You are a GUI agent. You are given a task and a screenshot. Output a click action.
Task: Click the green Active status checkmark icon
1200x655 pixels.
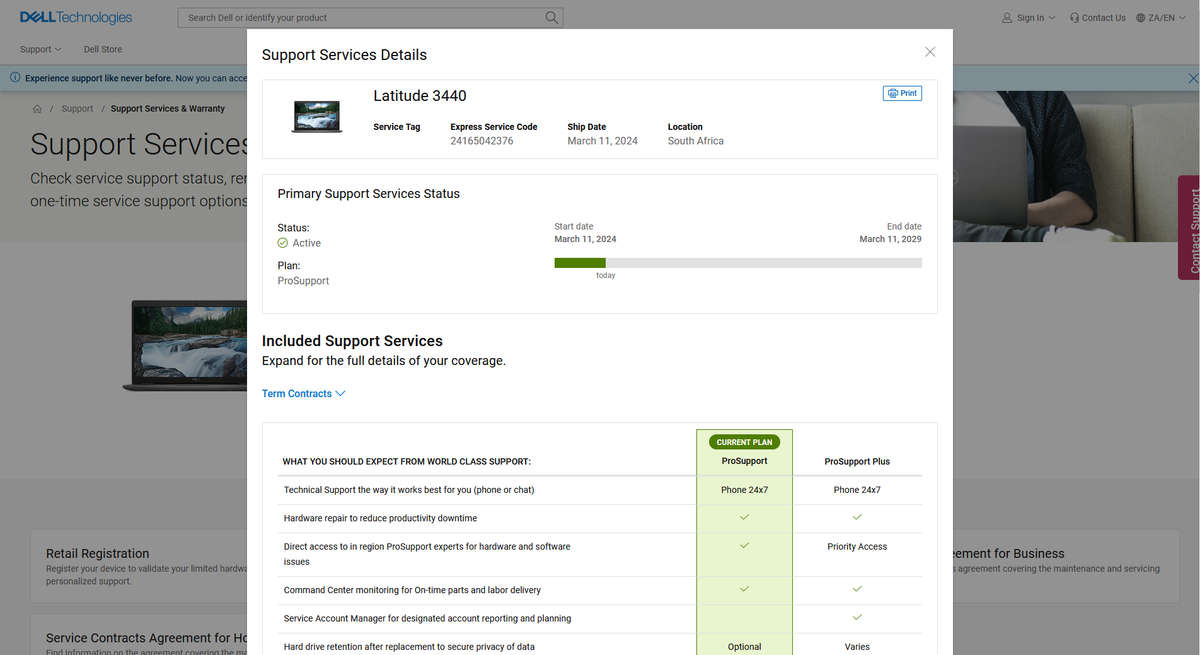[x=283, y=243]
